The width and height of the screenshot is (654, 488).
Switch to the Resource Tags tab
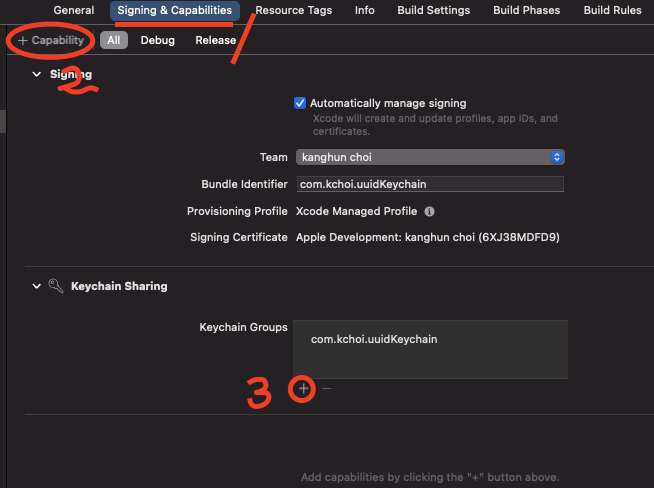(x=294, y=10)
